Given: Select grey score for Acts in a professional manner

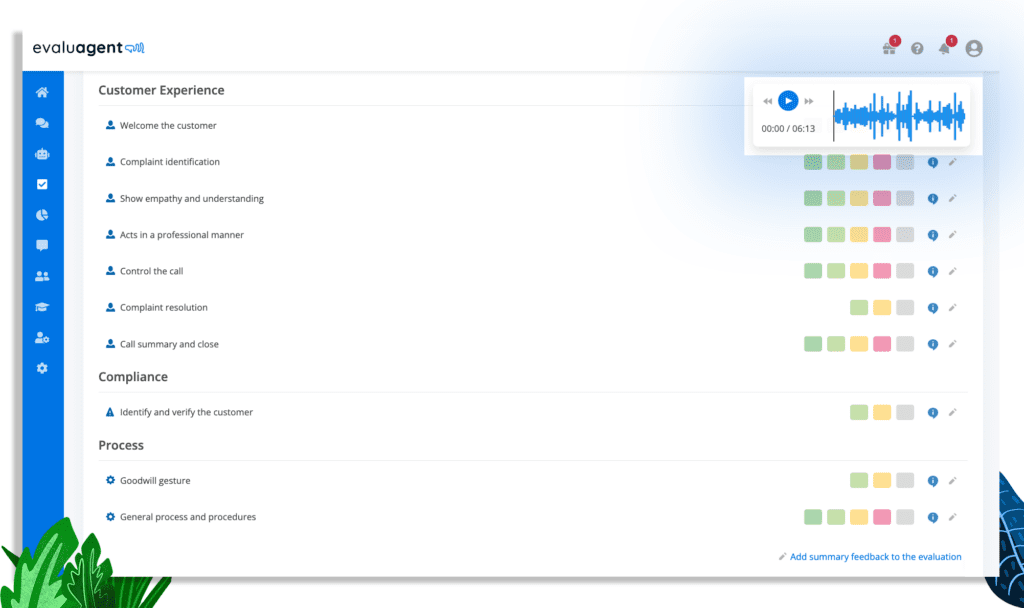Looking at the screenshot, I should click(x=904, y=234).
